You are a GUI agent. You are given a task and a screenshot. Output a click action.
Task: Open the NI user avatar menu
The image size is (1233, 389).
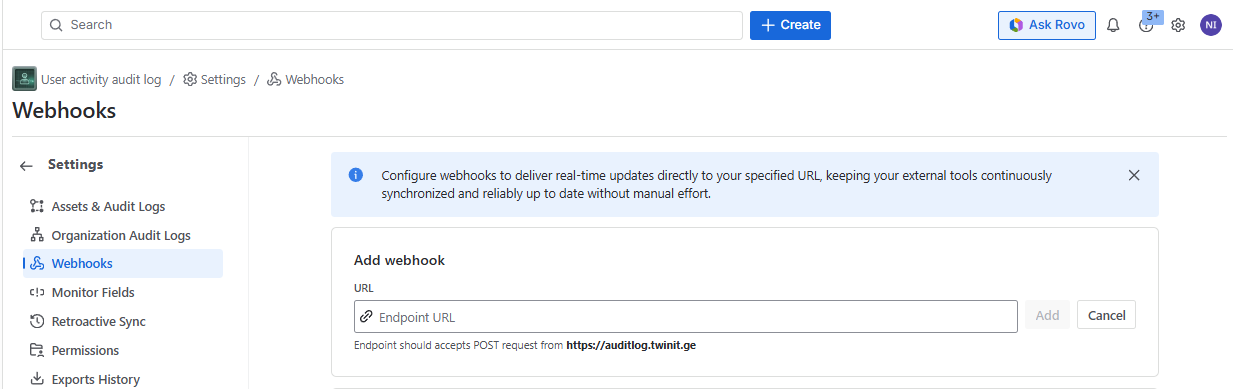(x=1211, y=25)
